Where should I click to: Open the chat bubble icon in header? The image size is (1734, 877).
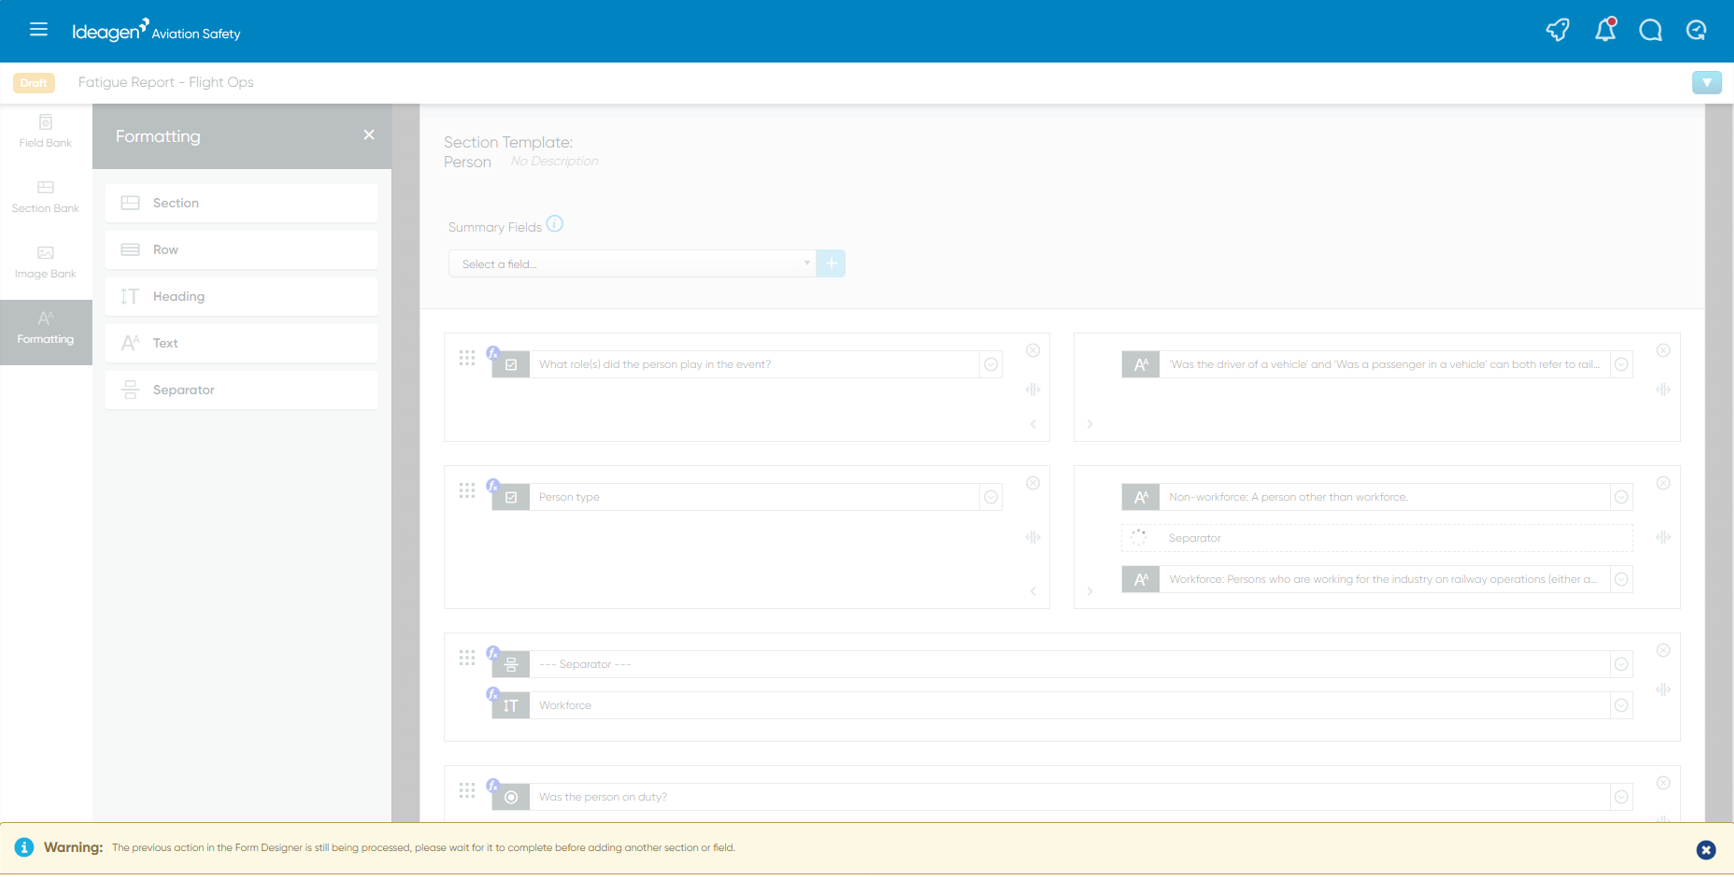click(x=1651, y=30)
